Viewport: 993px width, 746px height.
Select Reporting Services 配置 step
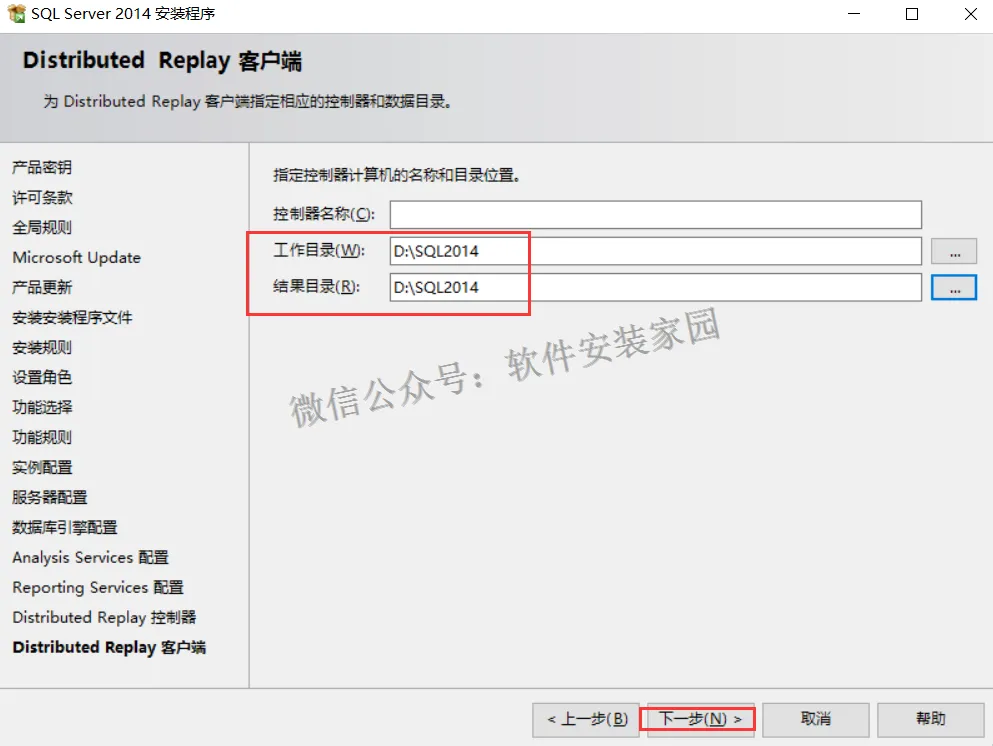click(x=98, y=588)
